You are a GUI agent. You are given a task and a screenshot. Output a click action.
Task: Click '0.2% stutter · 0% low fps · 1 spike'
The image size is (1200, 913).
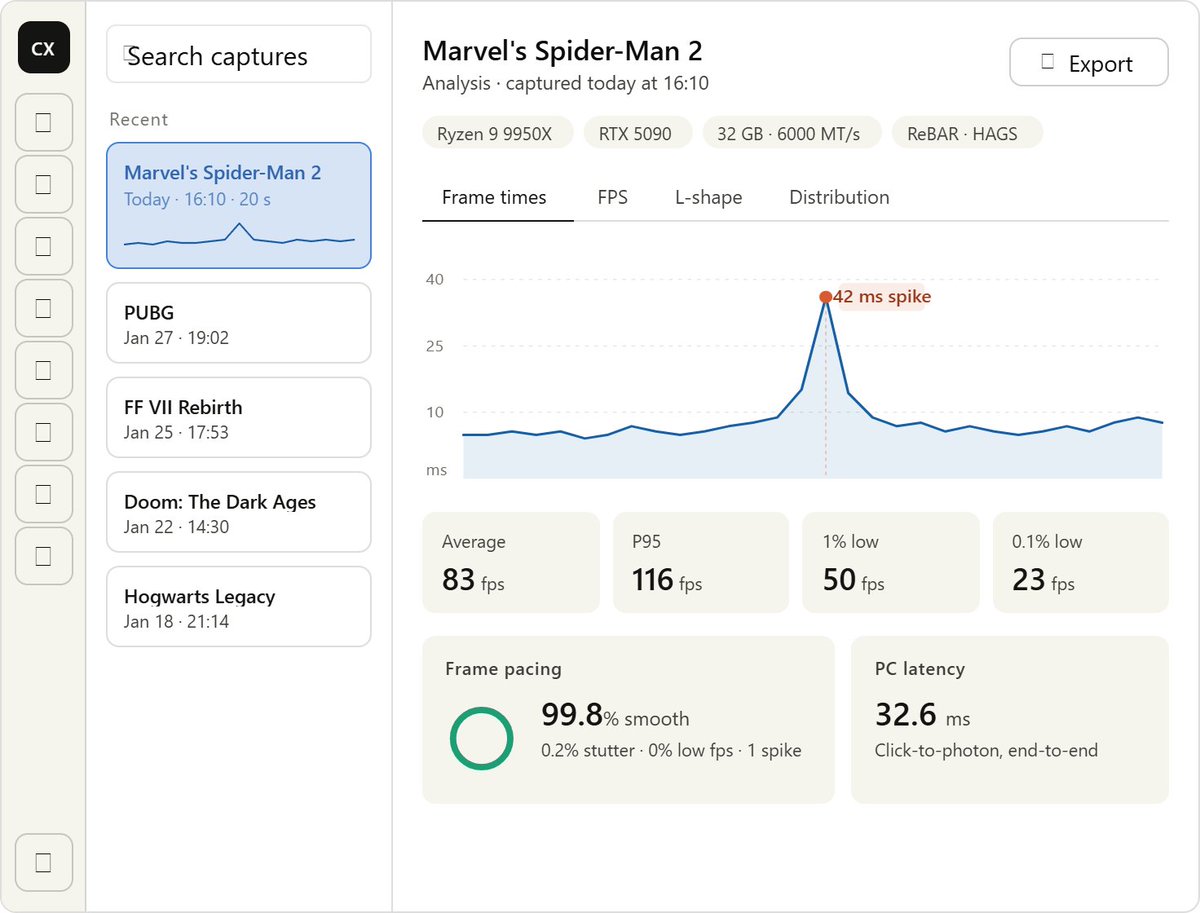tap(671, 750)
